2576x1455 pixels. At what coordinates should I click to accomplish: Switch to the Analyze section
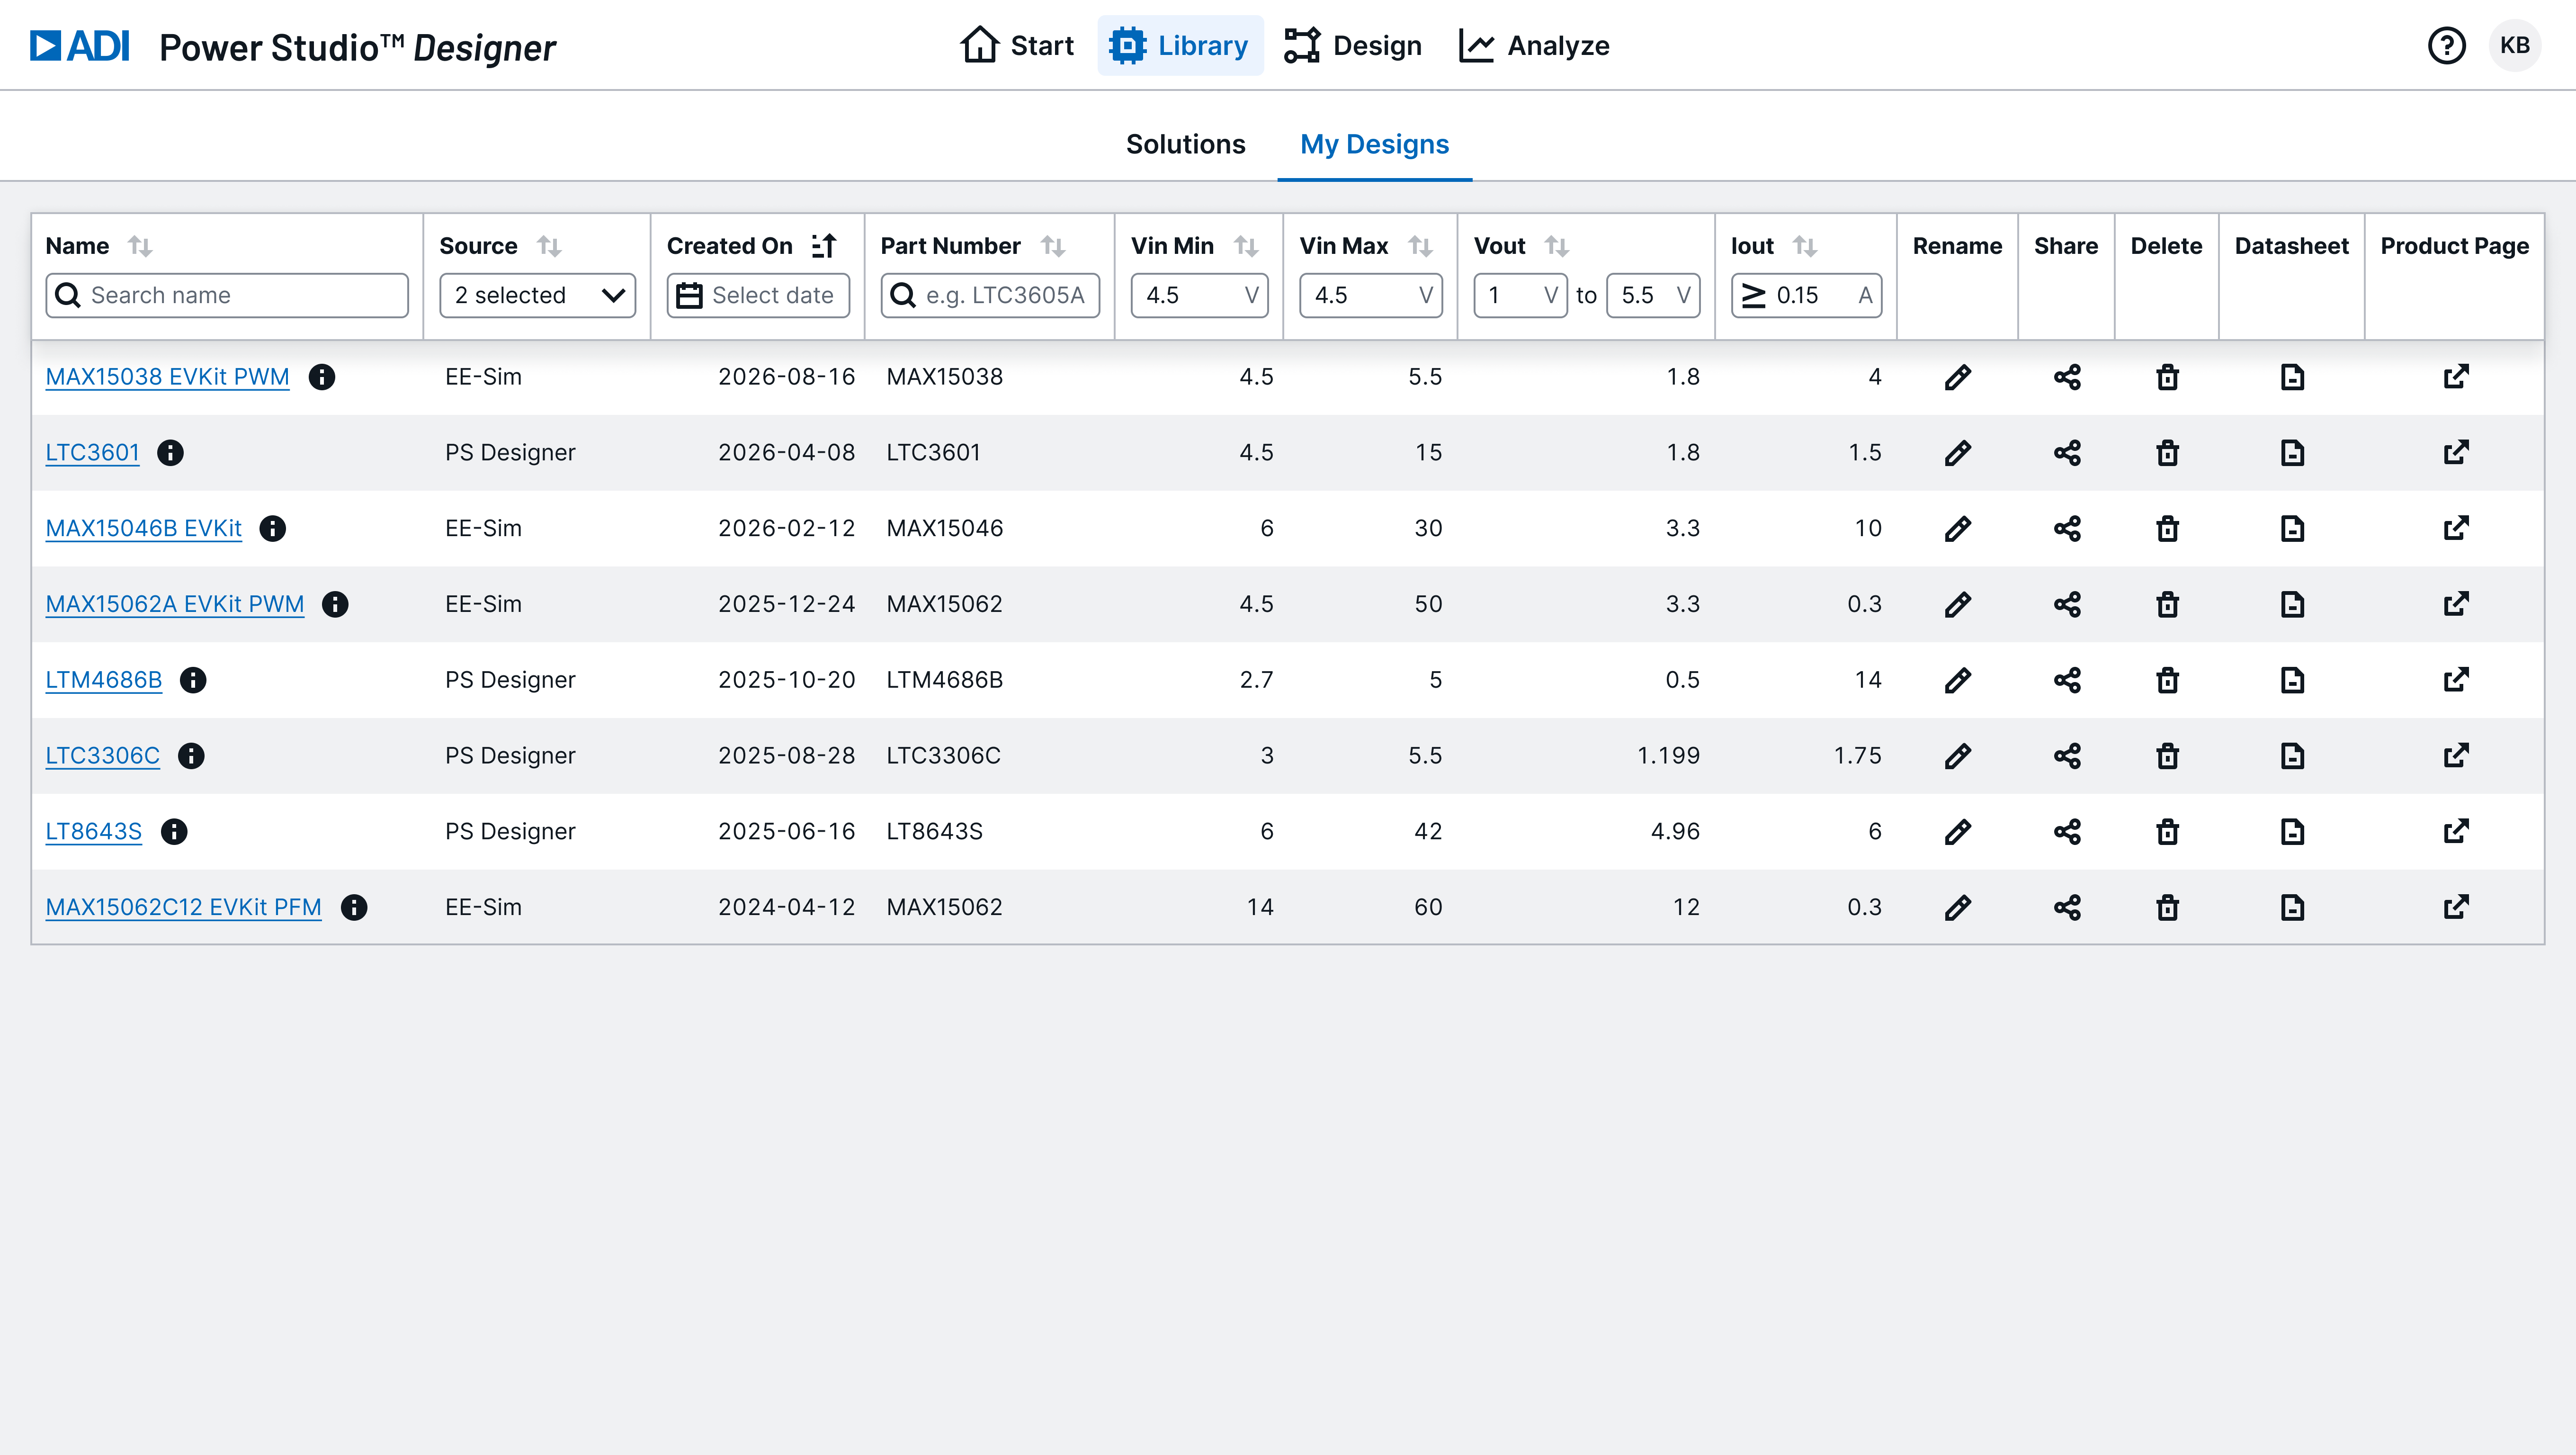click(1534, 45)
